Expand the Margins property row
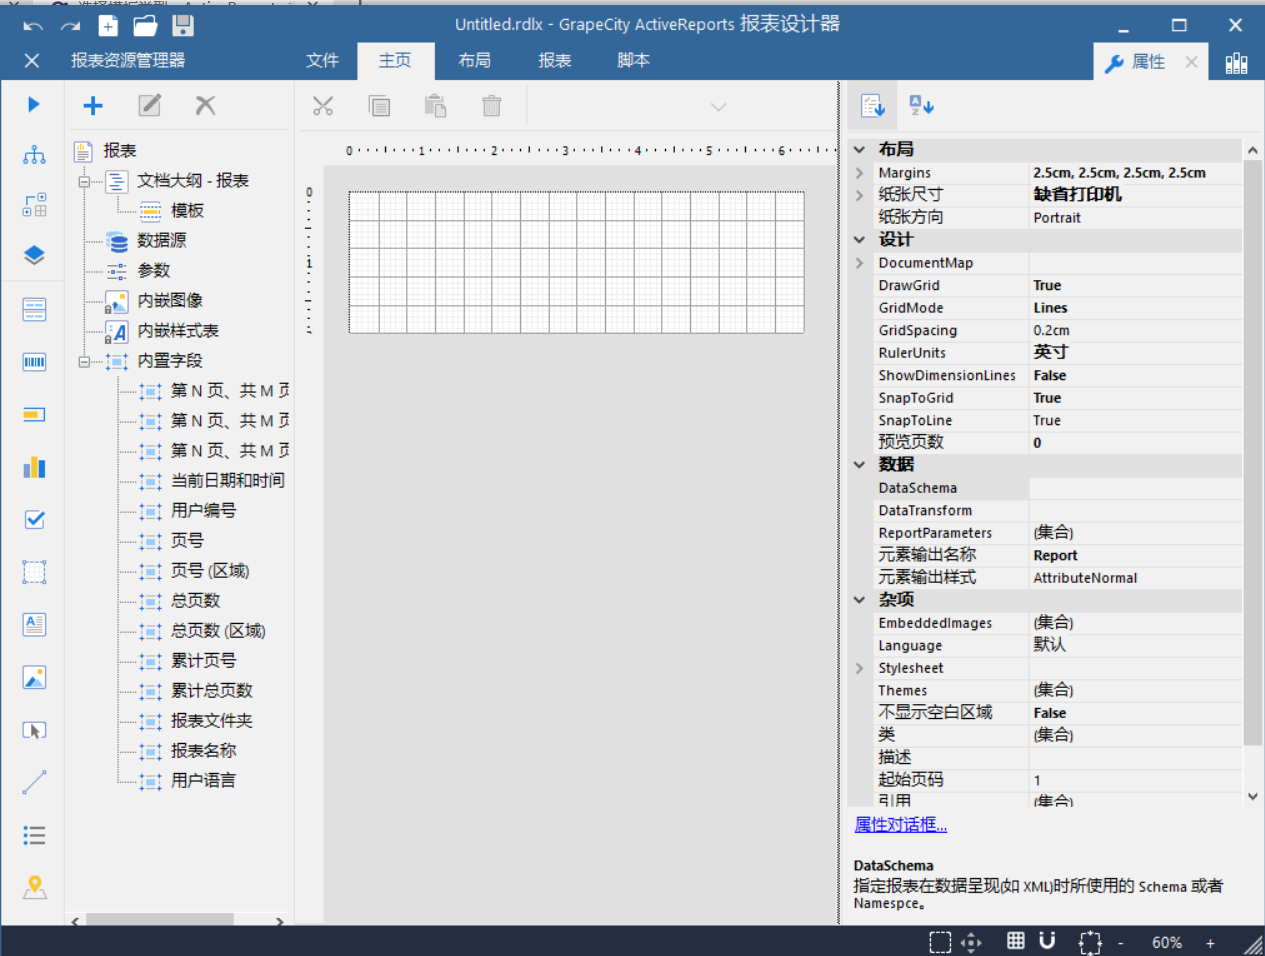The image size is (1265, 956). click(x=859, y=173)
